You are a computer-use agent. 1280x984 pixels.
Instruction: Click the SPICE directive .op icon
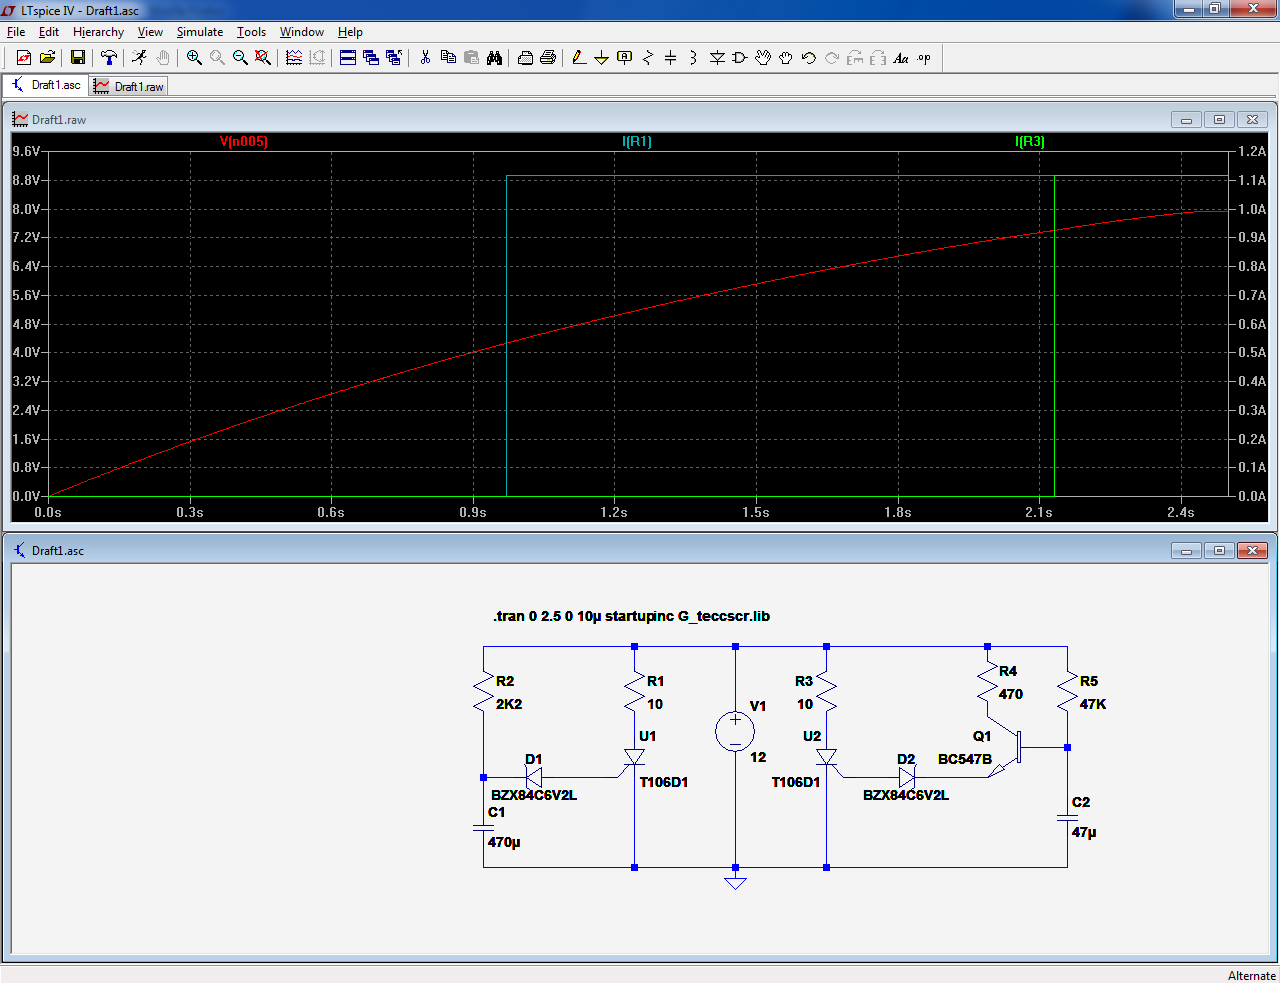pos(924,58)
